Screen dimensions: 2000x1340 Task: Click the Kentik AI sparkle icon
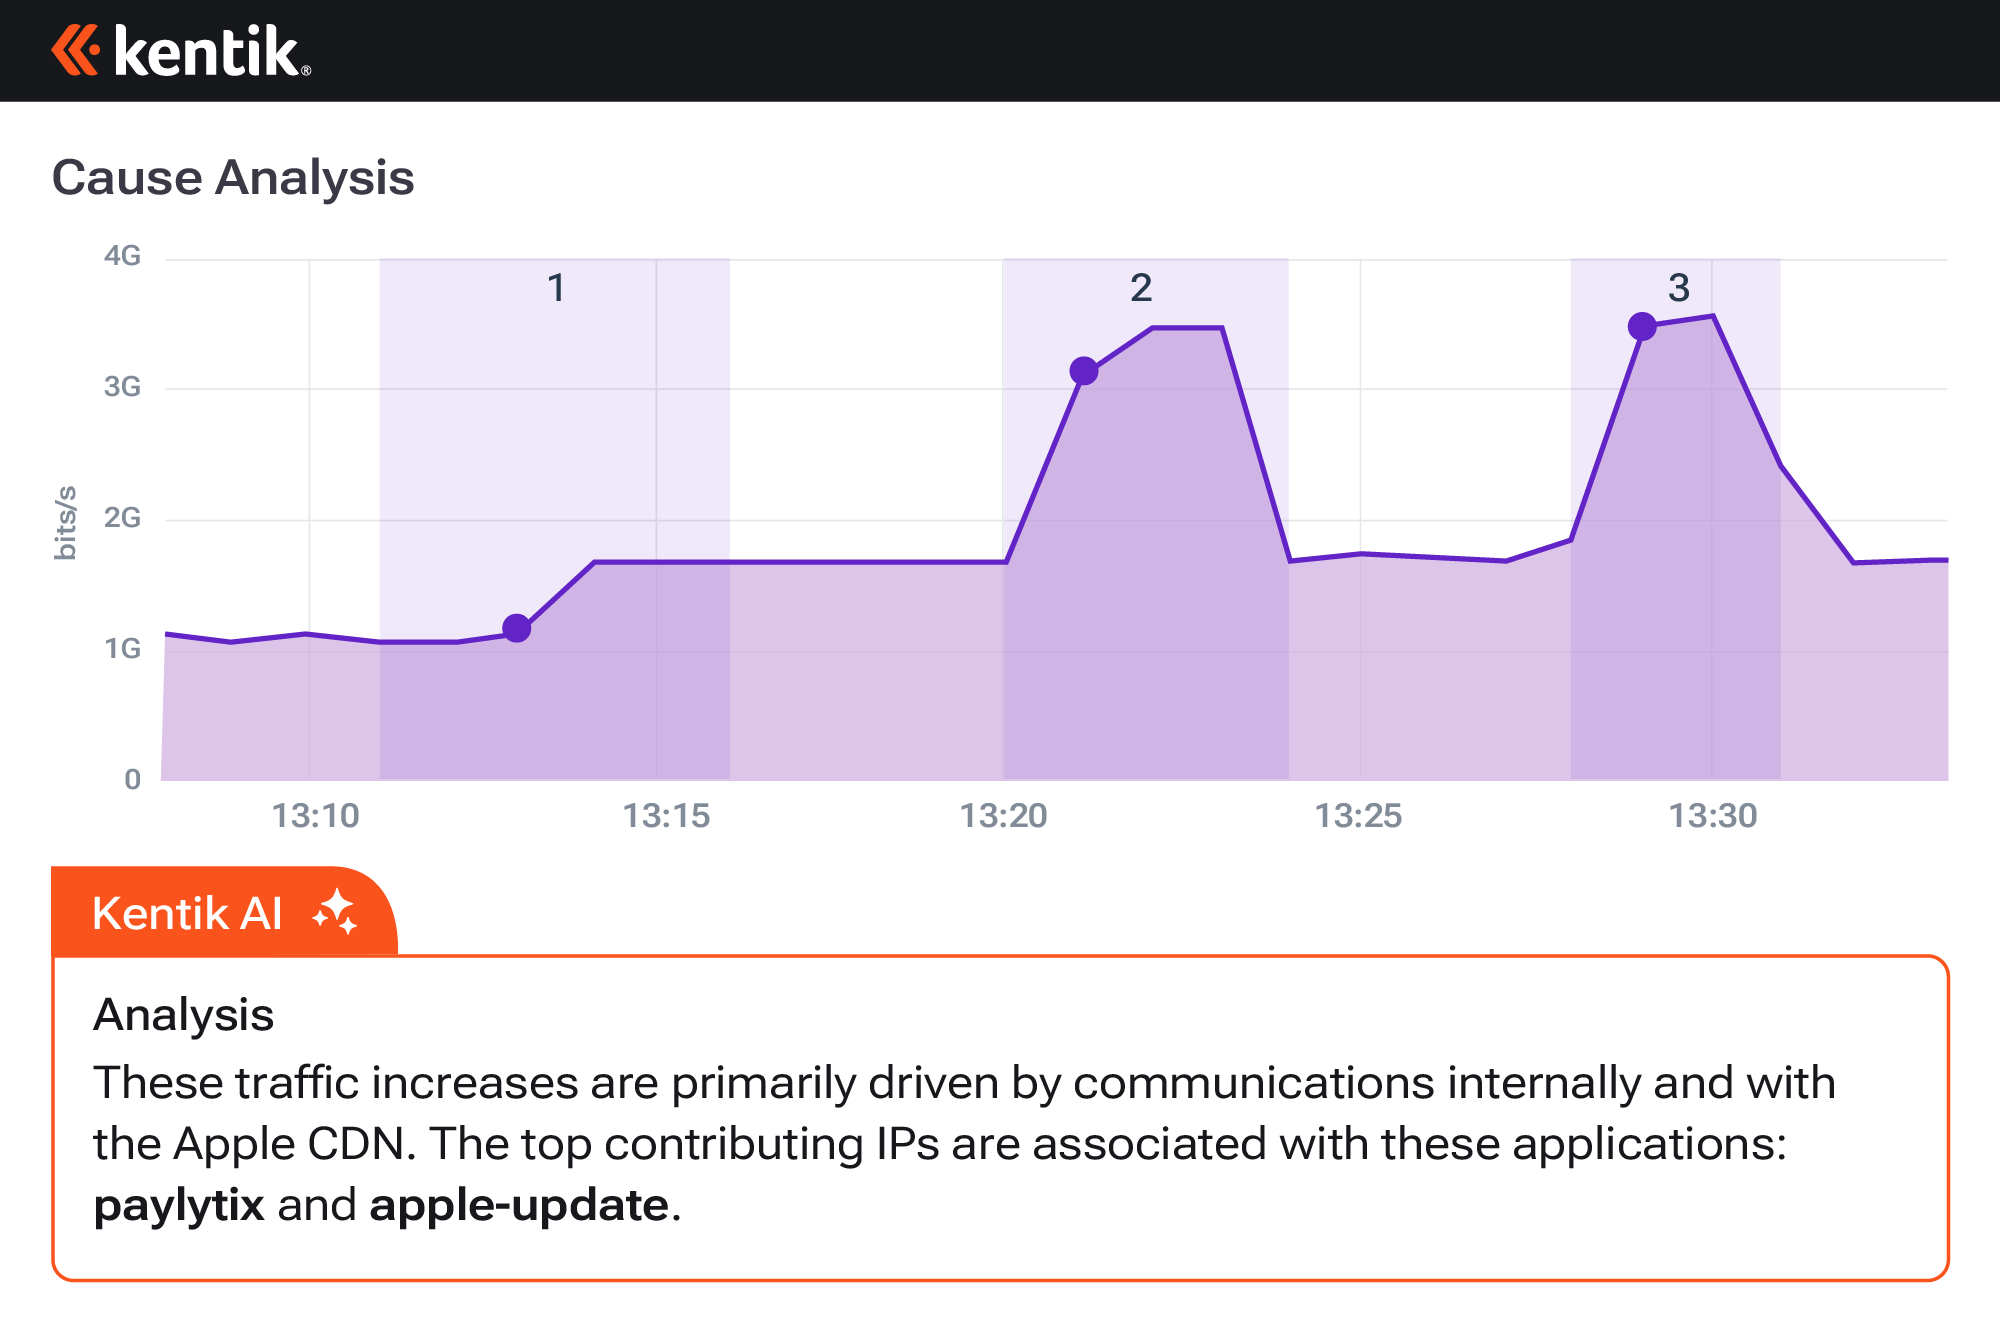point(335,912)
